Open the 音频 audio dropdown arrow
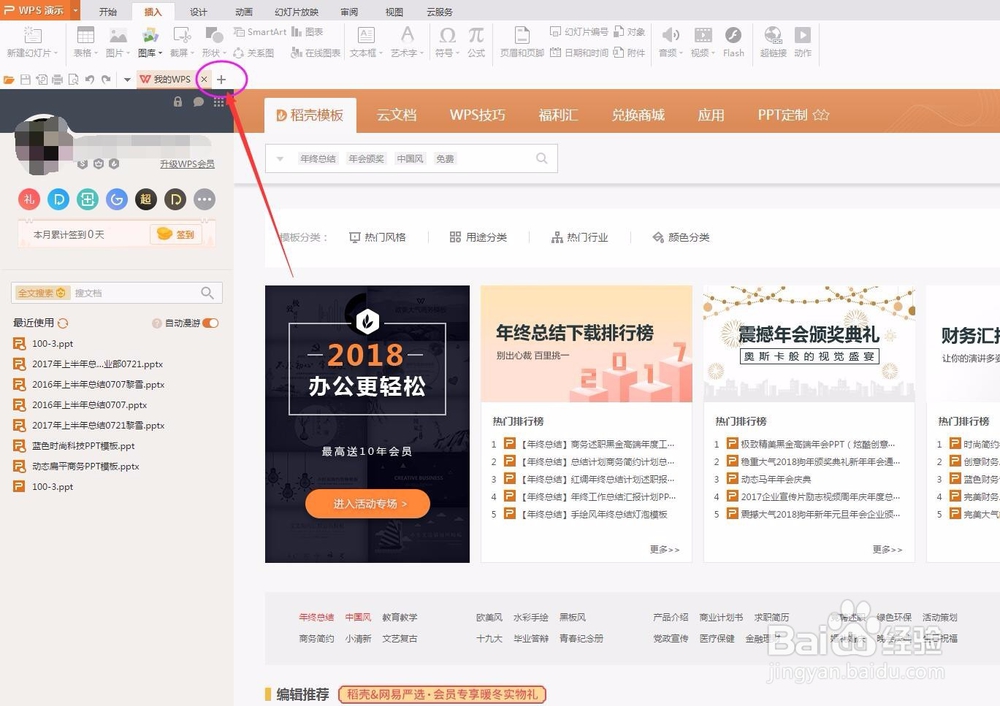 (x=681, y=53)
